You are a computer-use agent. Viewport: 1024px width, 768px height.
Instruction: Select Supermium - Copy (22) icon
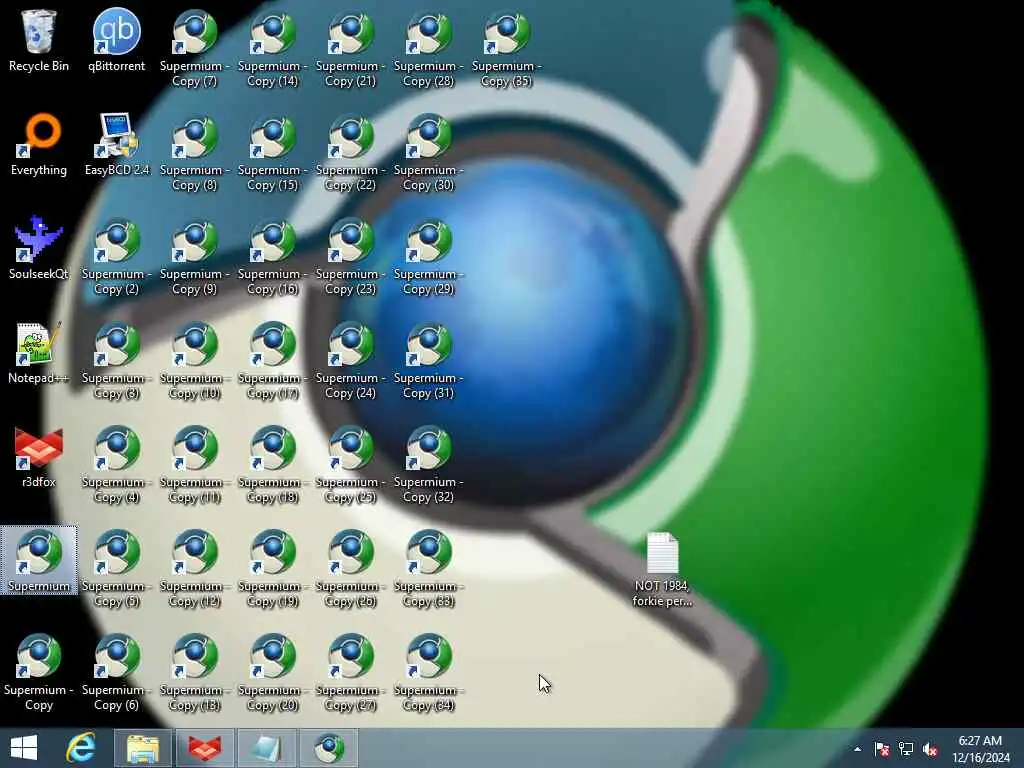[350, 153]
